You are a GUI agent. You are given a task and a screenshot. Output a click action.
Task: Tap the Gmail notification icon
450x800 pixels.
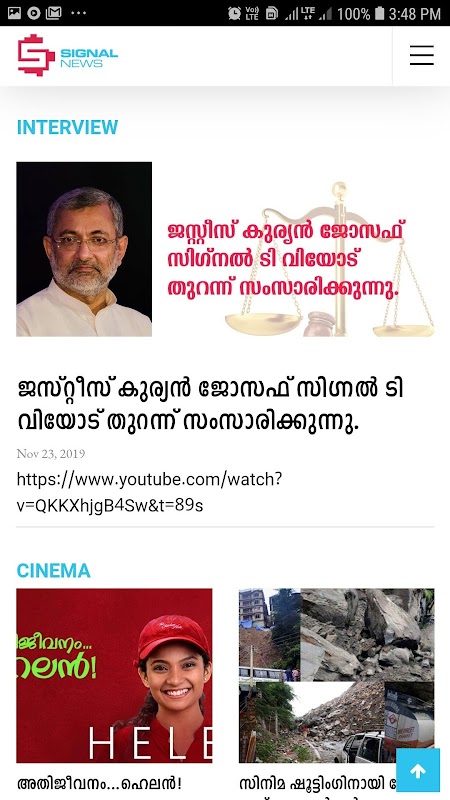pos(54,13)
